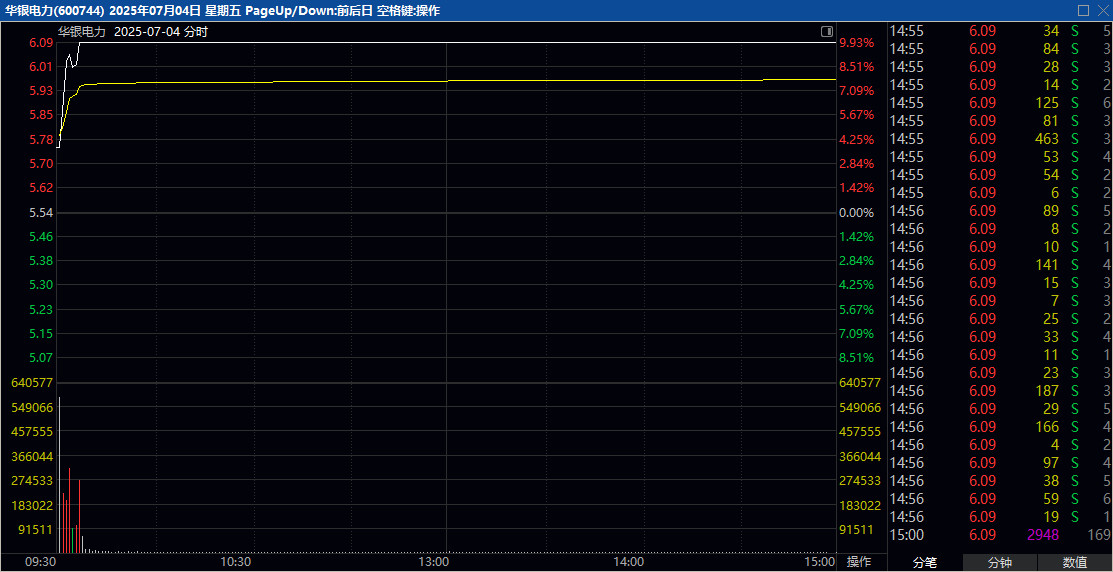
Task: Click the 10:30 label on time axis
Action: (x=235, y=562)
